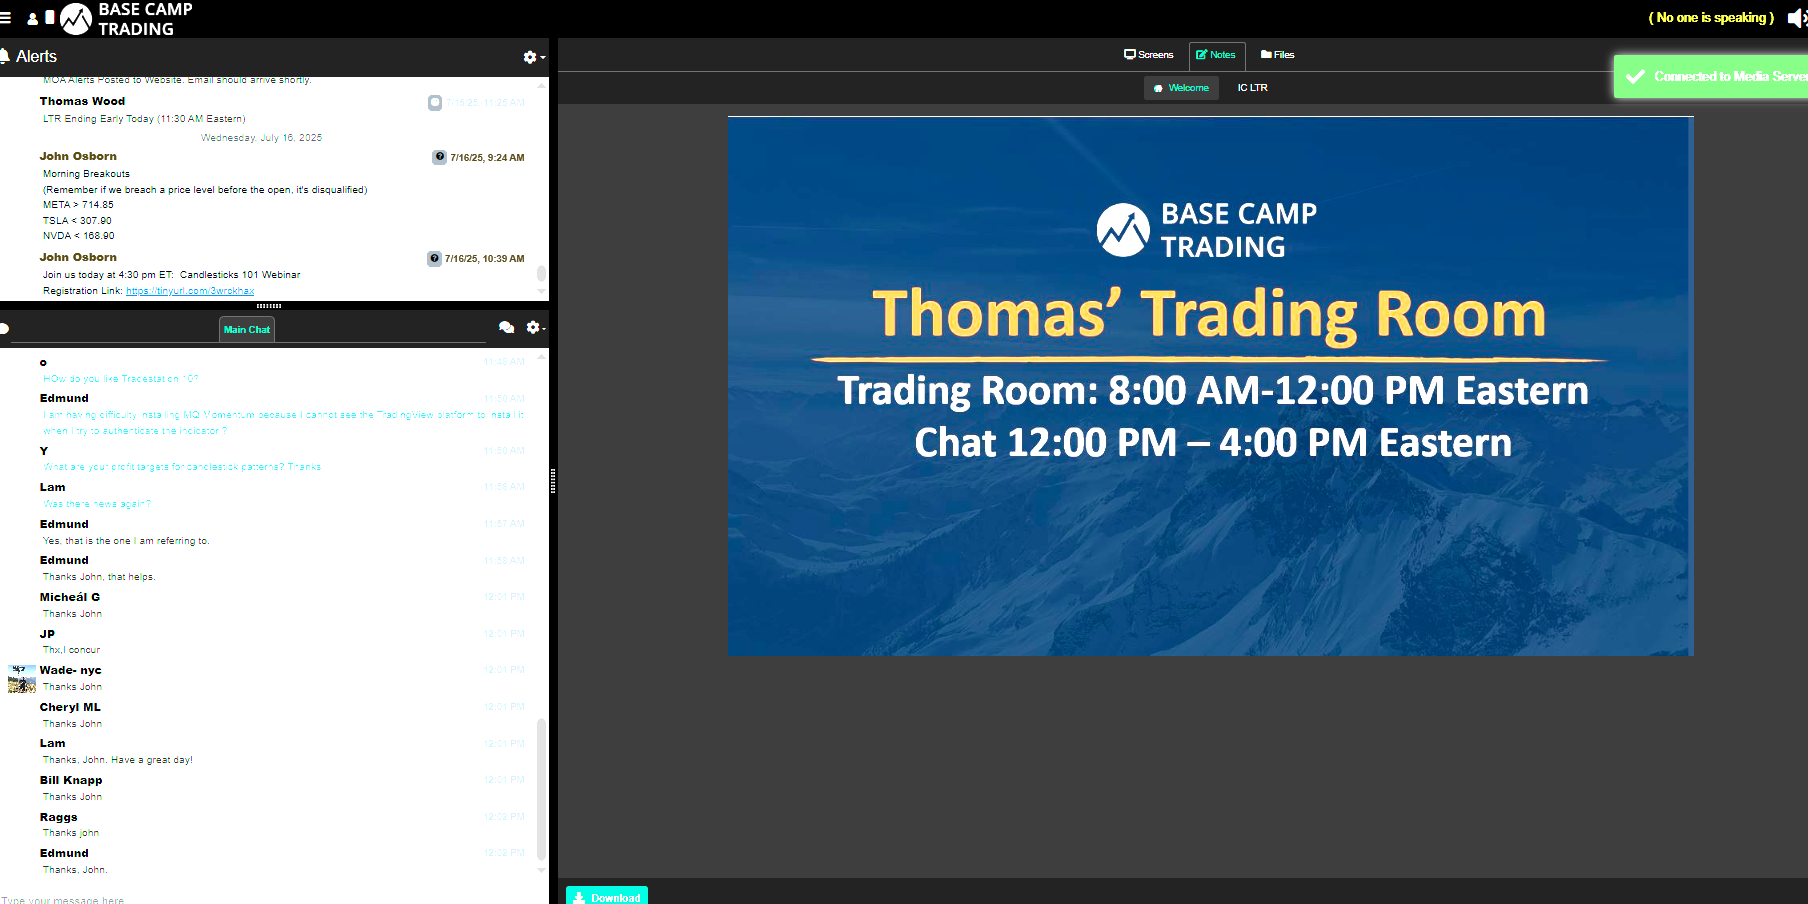Click the Main Chat scrollbar thumb
The width and height of the screenshot is (1808, 904).
541,789
